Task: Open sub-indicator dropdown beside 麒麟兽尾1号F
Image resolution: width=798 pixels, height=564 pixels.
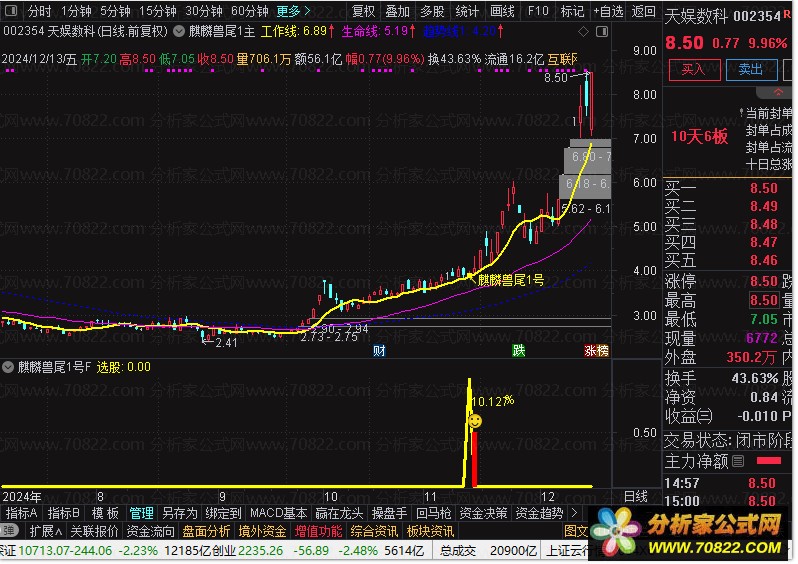Action: click(8, 367)
